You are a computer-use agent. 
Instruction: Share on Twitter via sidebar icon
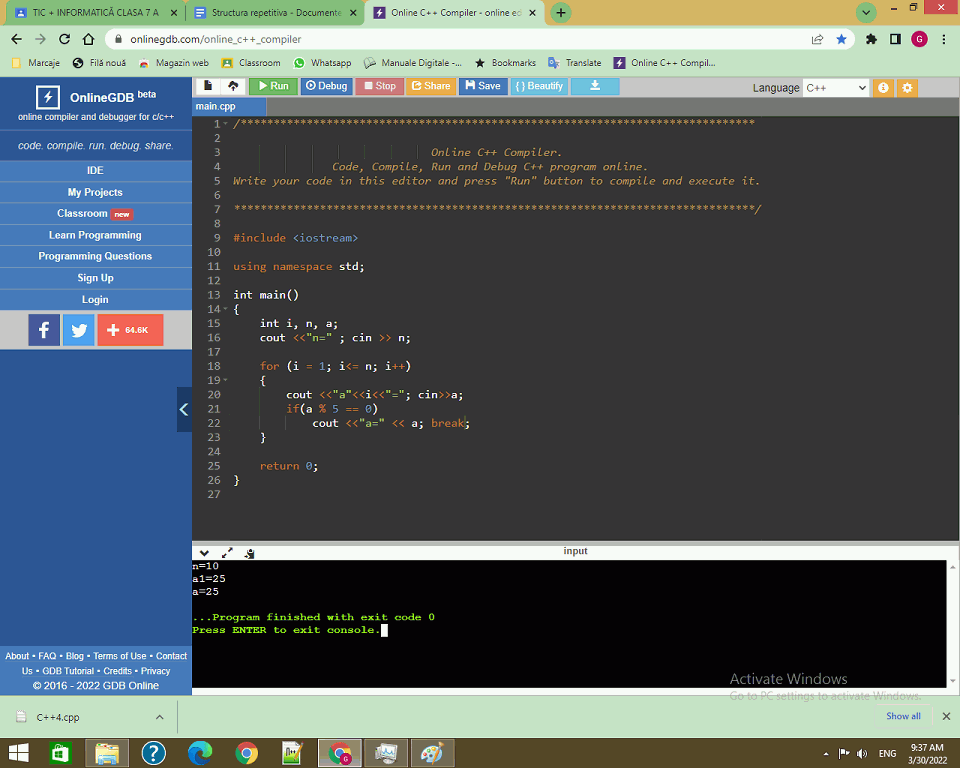[x=78, y=330]
